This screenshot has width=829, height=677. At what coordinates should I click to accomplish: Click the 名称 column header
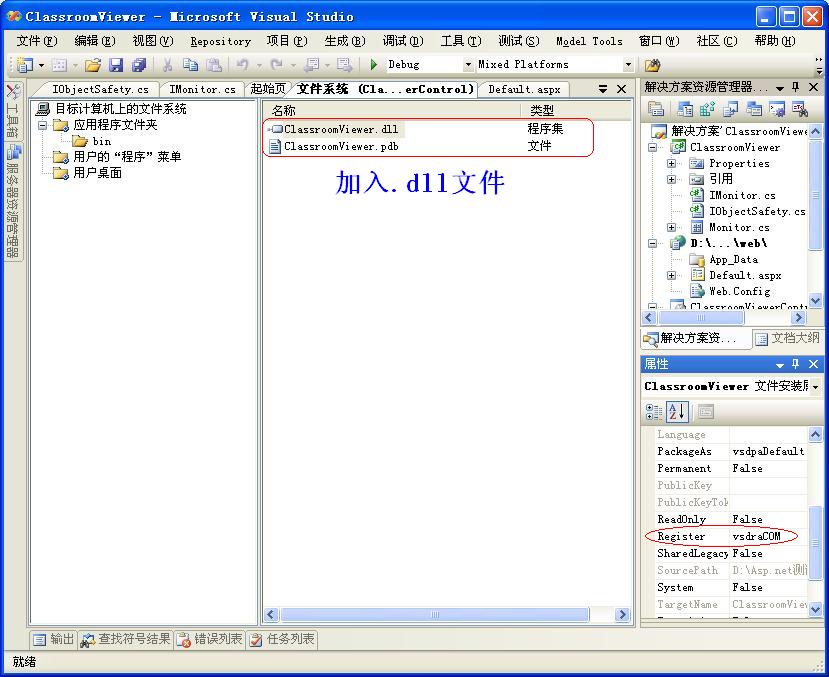(391, 110)
